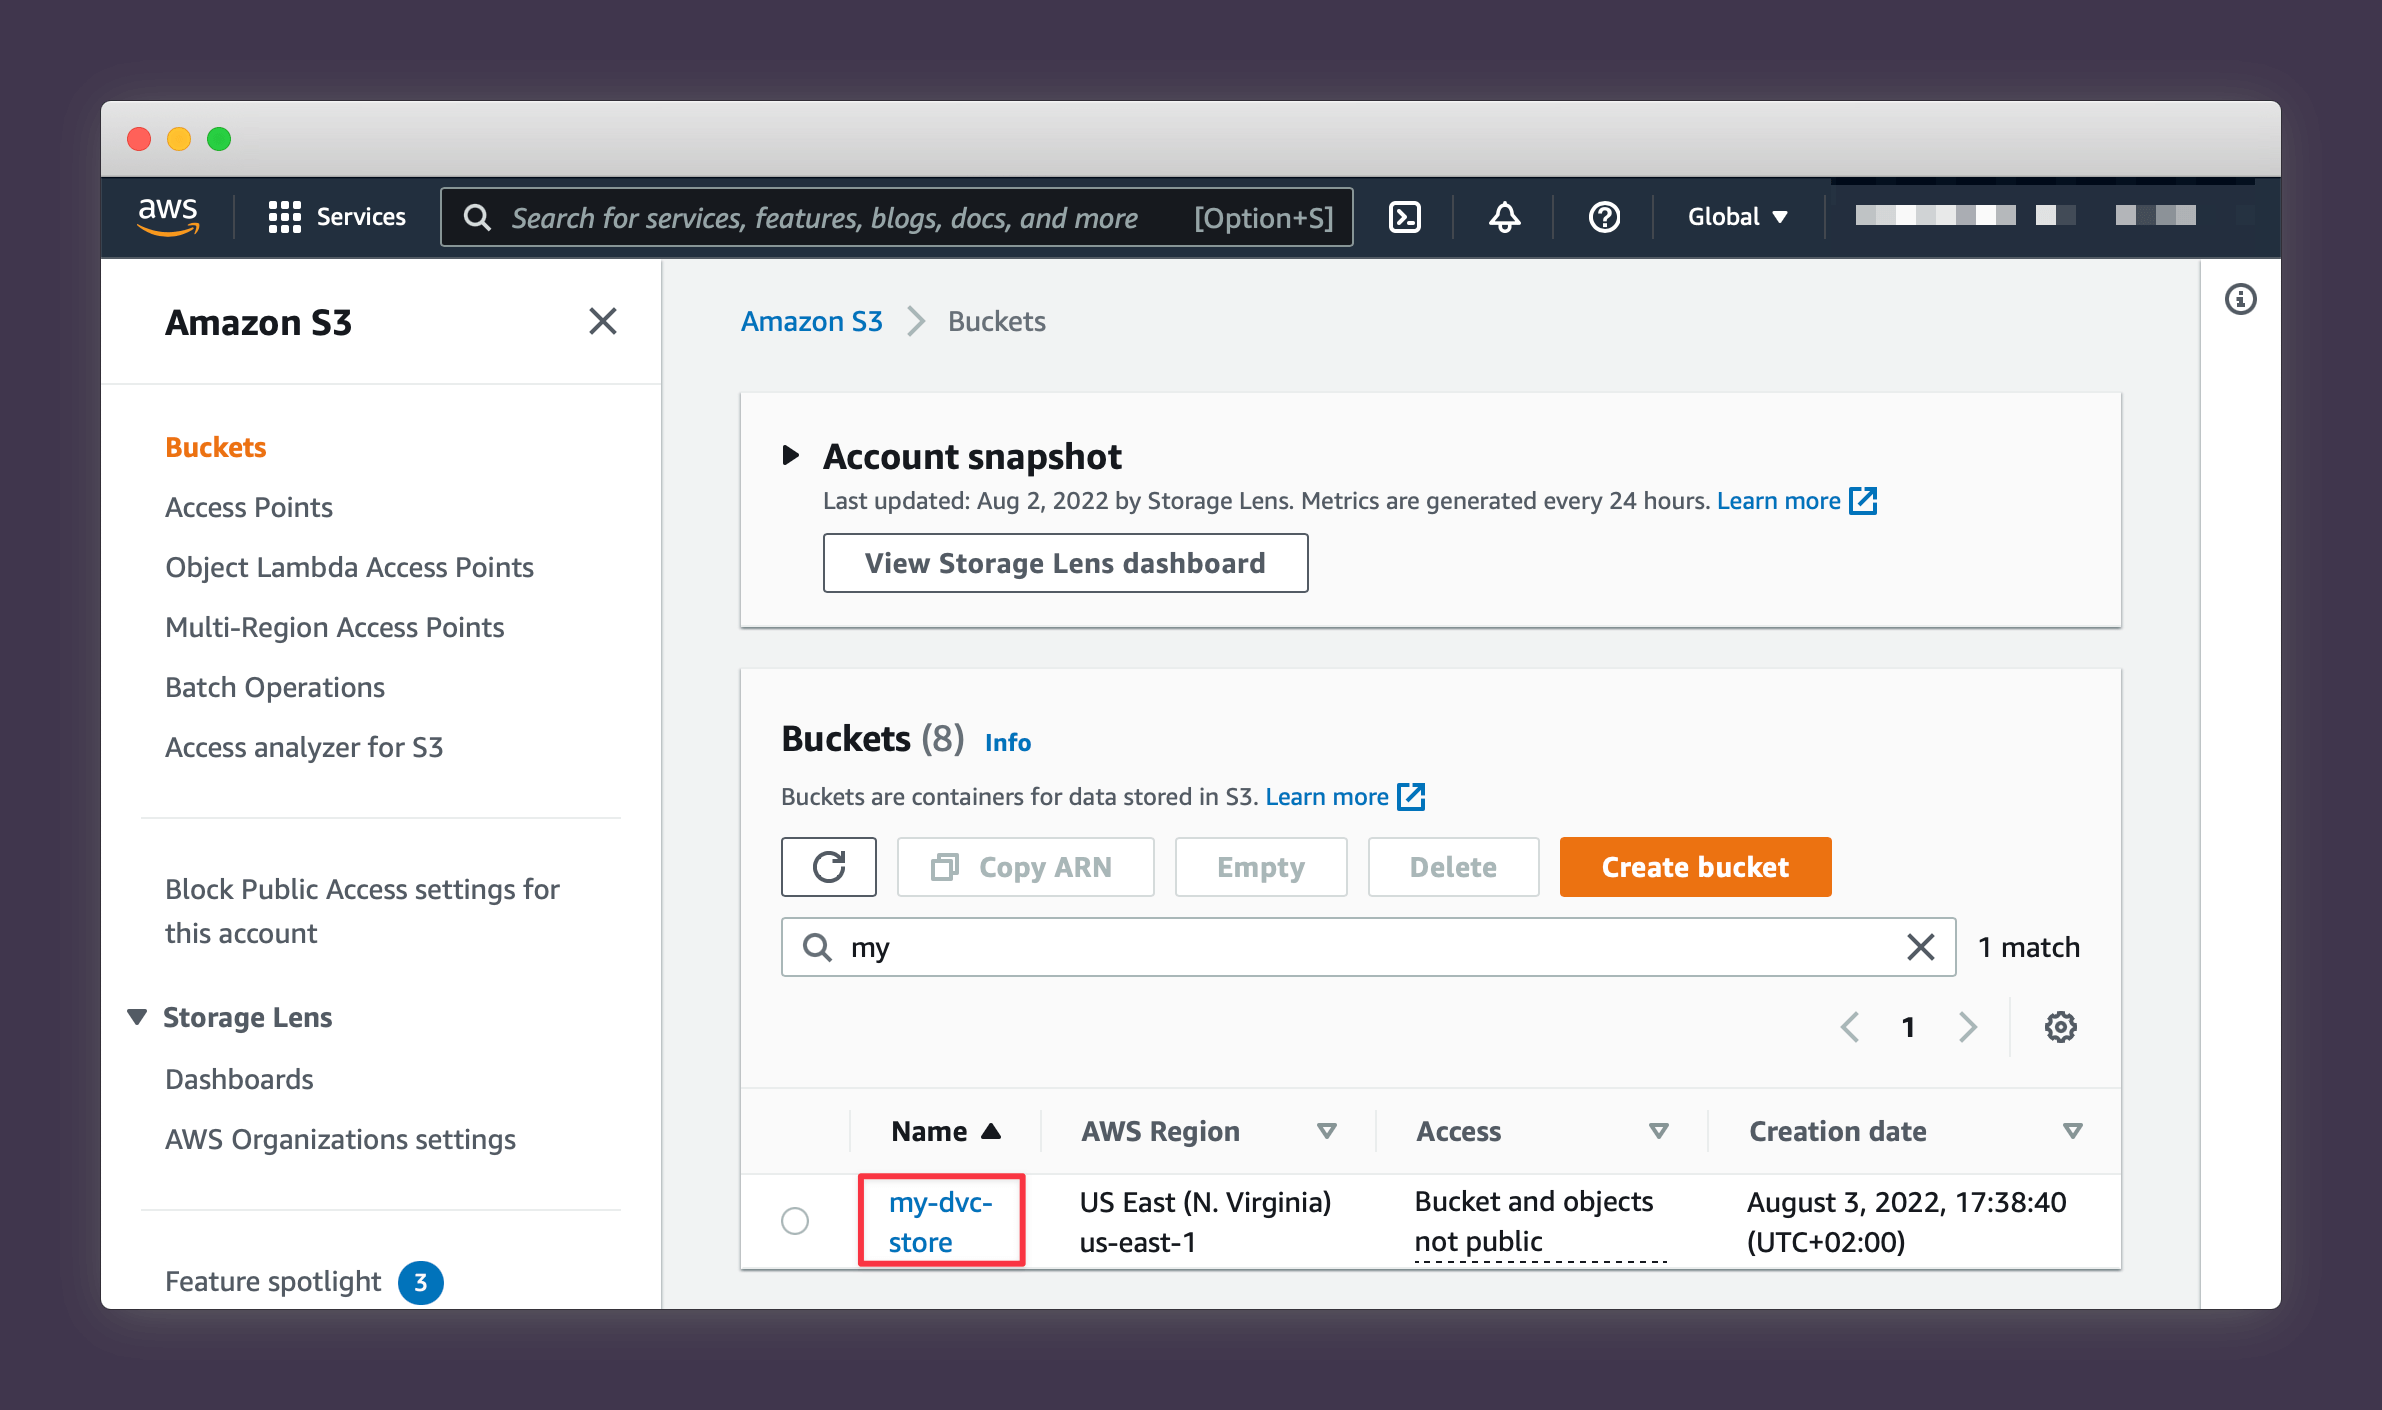Click the magnifier icon in top search bar

click(x=477, y=217)
